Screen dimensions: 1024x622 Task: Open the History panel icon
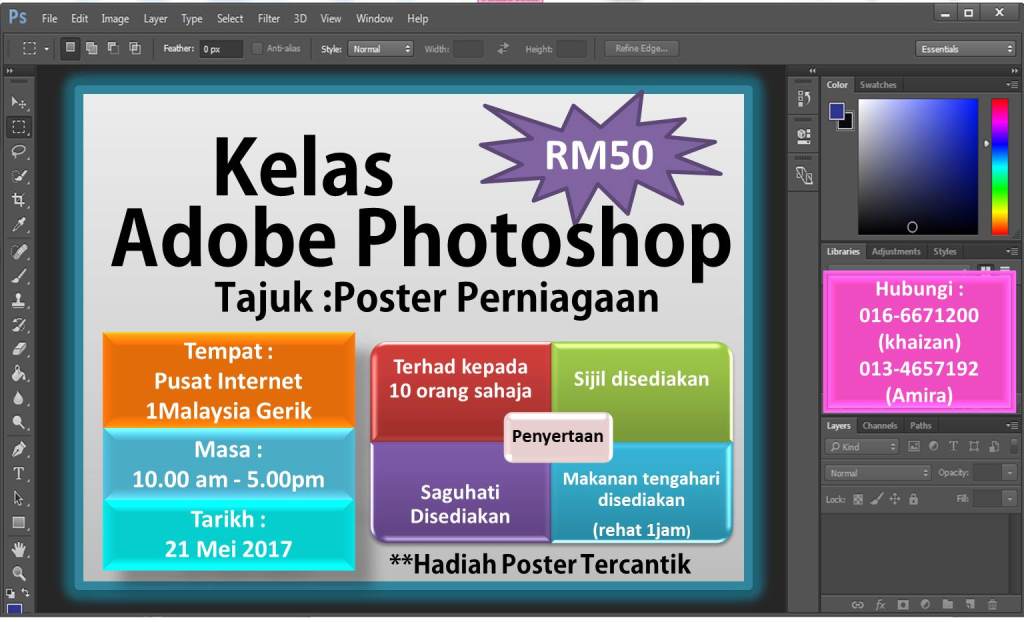pos(803,98)
